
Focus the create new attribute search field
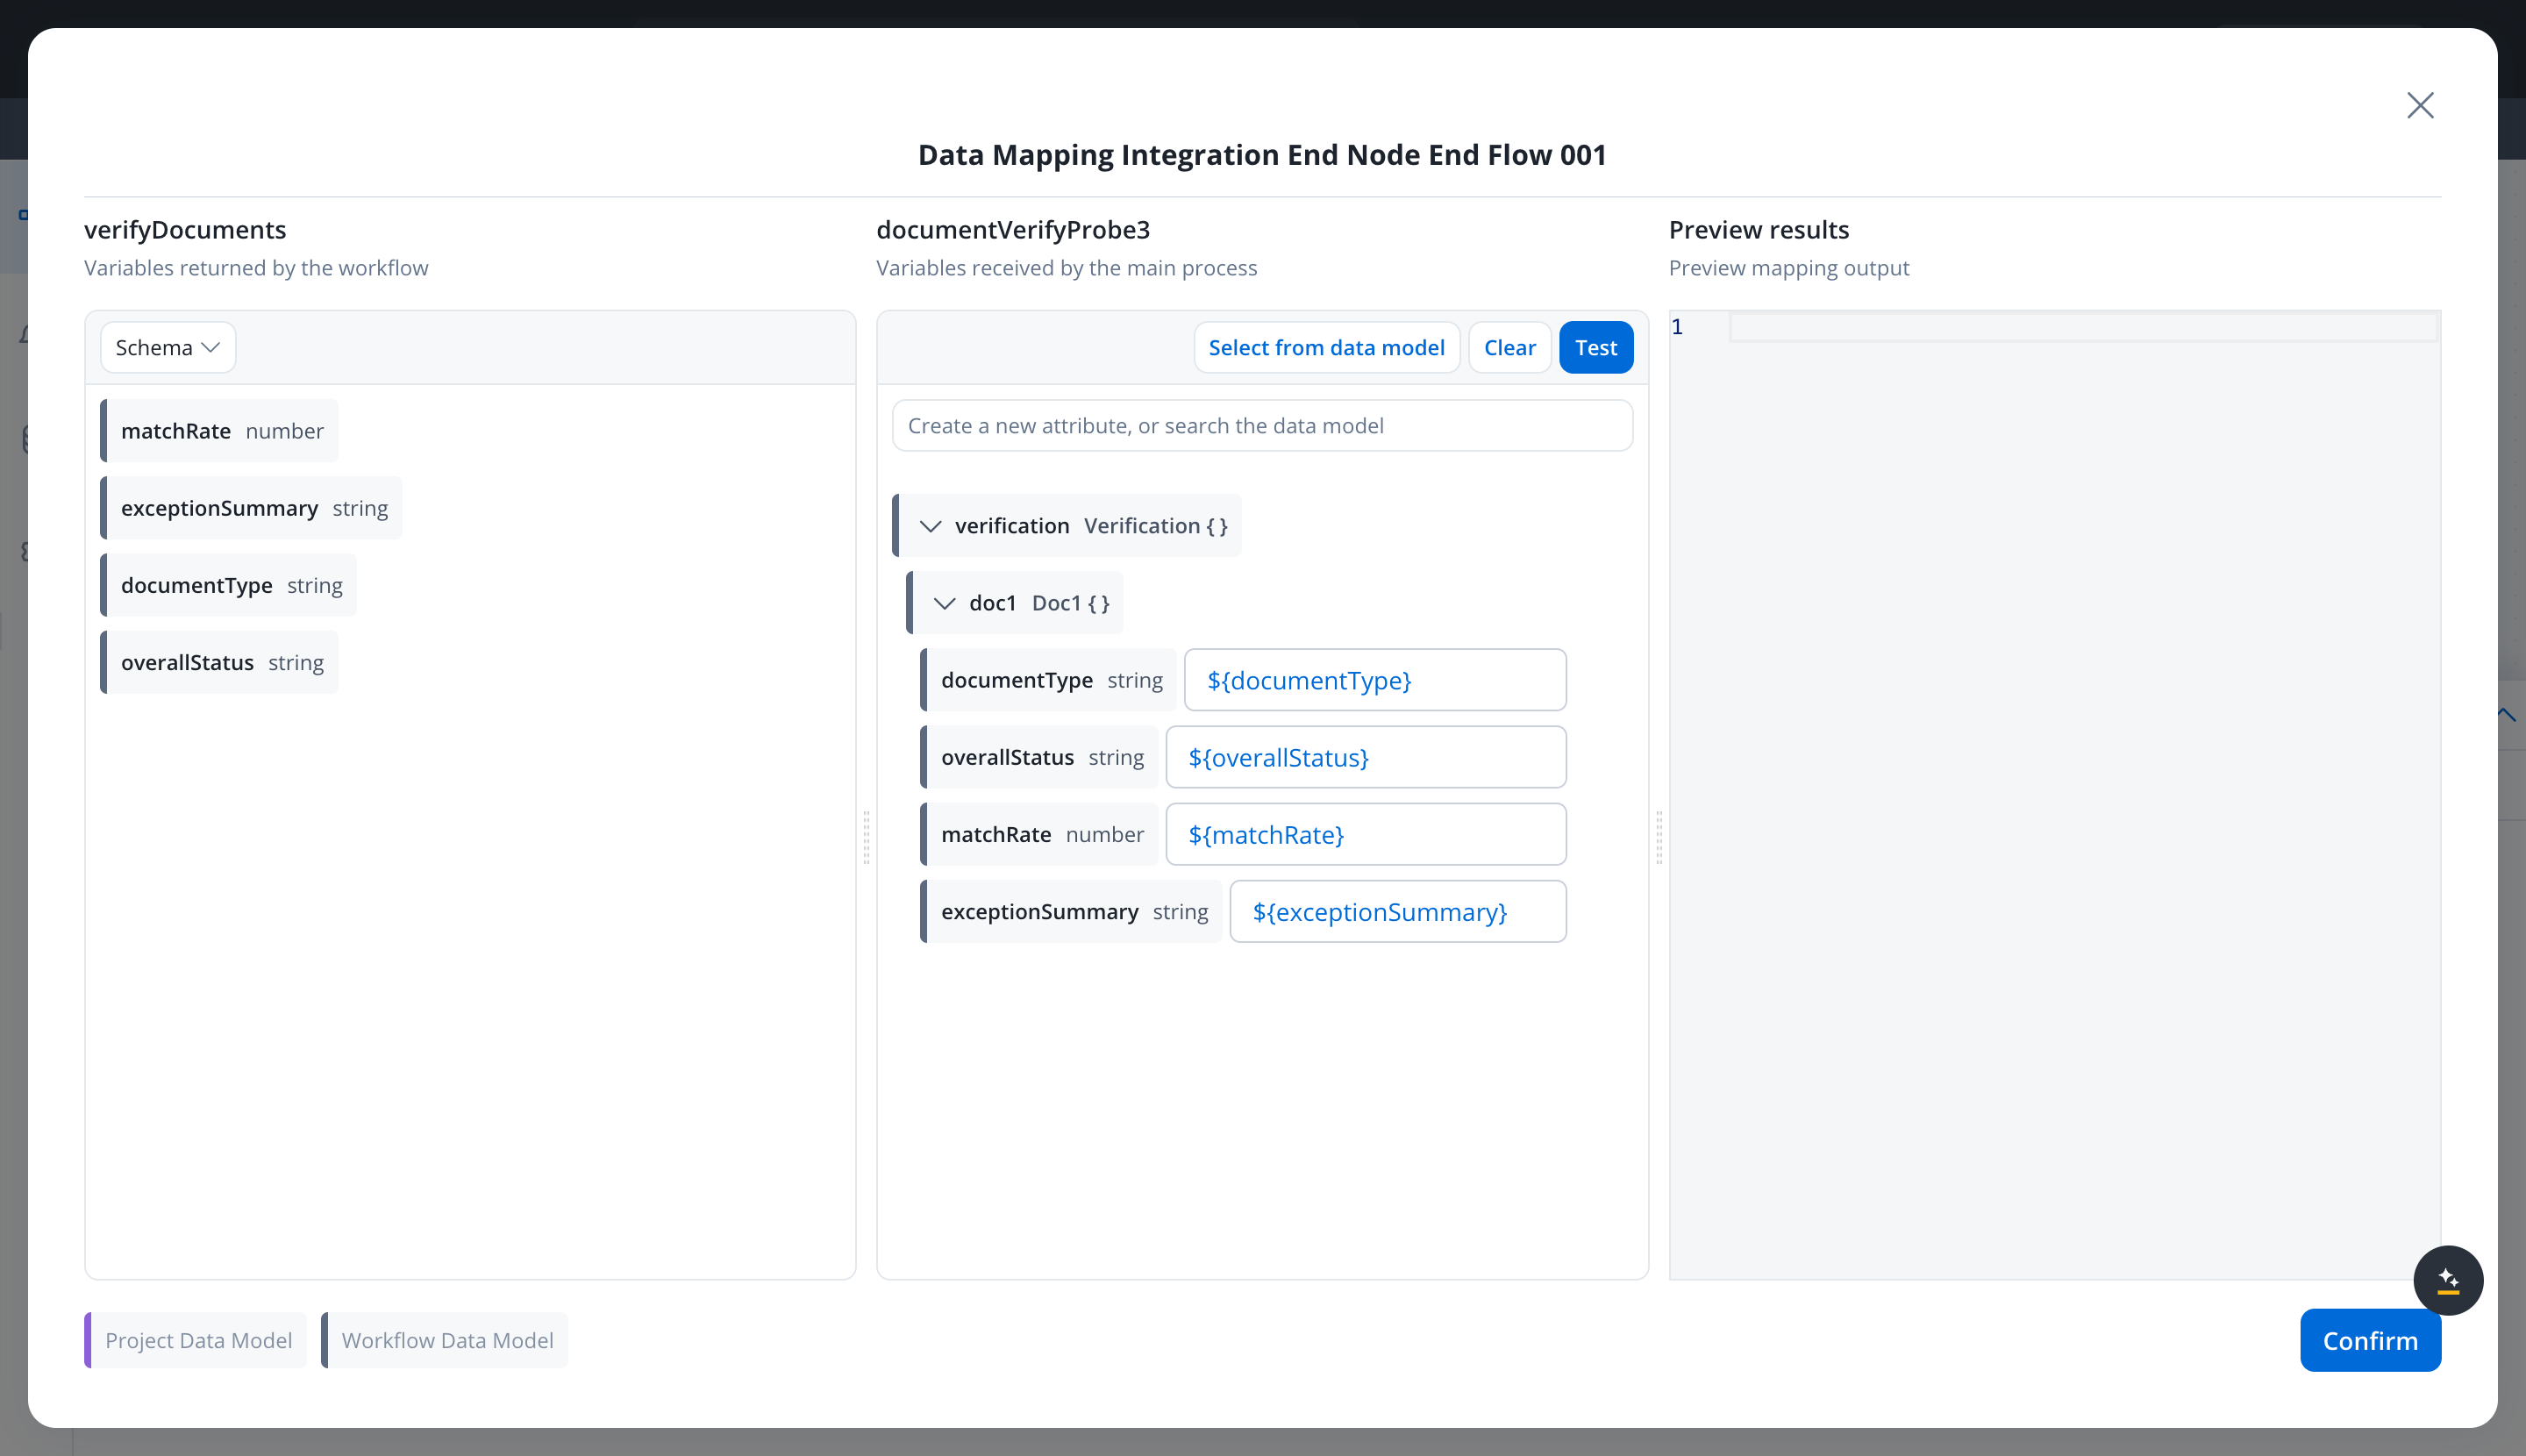(x=1262, y=425)
